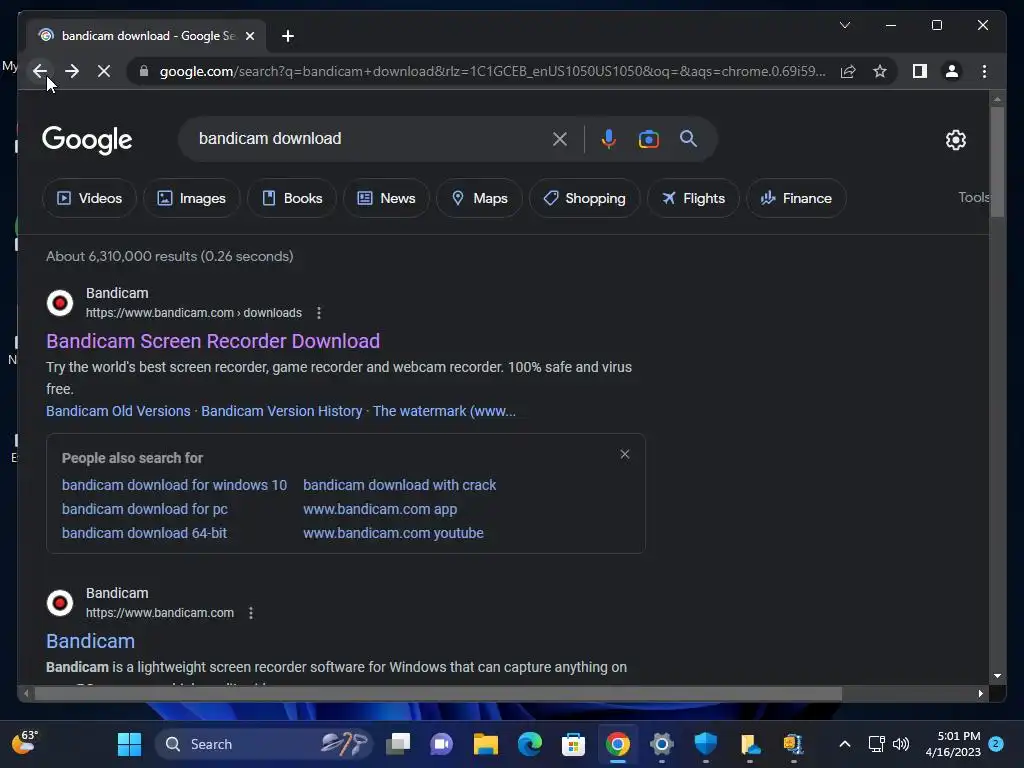The height and width of the screenshot is (768, 1024).
Task: Start a voice search with the microphone
Action: click(608, 138)
